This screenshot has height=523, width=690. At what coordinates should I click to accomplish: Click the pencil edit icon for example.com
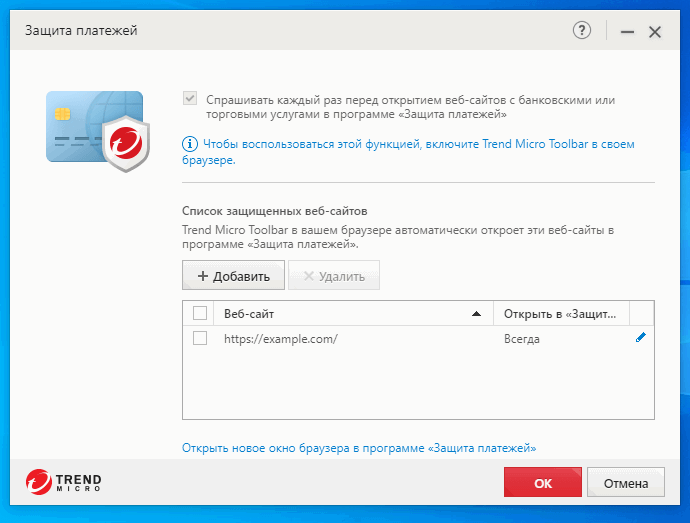tap(641, 338)
